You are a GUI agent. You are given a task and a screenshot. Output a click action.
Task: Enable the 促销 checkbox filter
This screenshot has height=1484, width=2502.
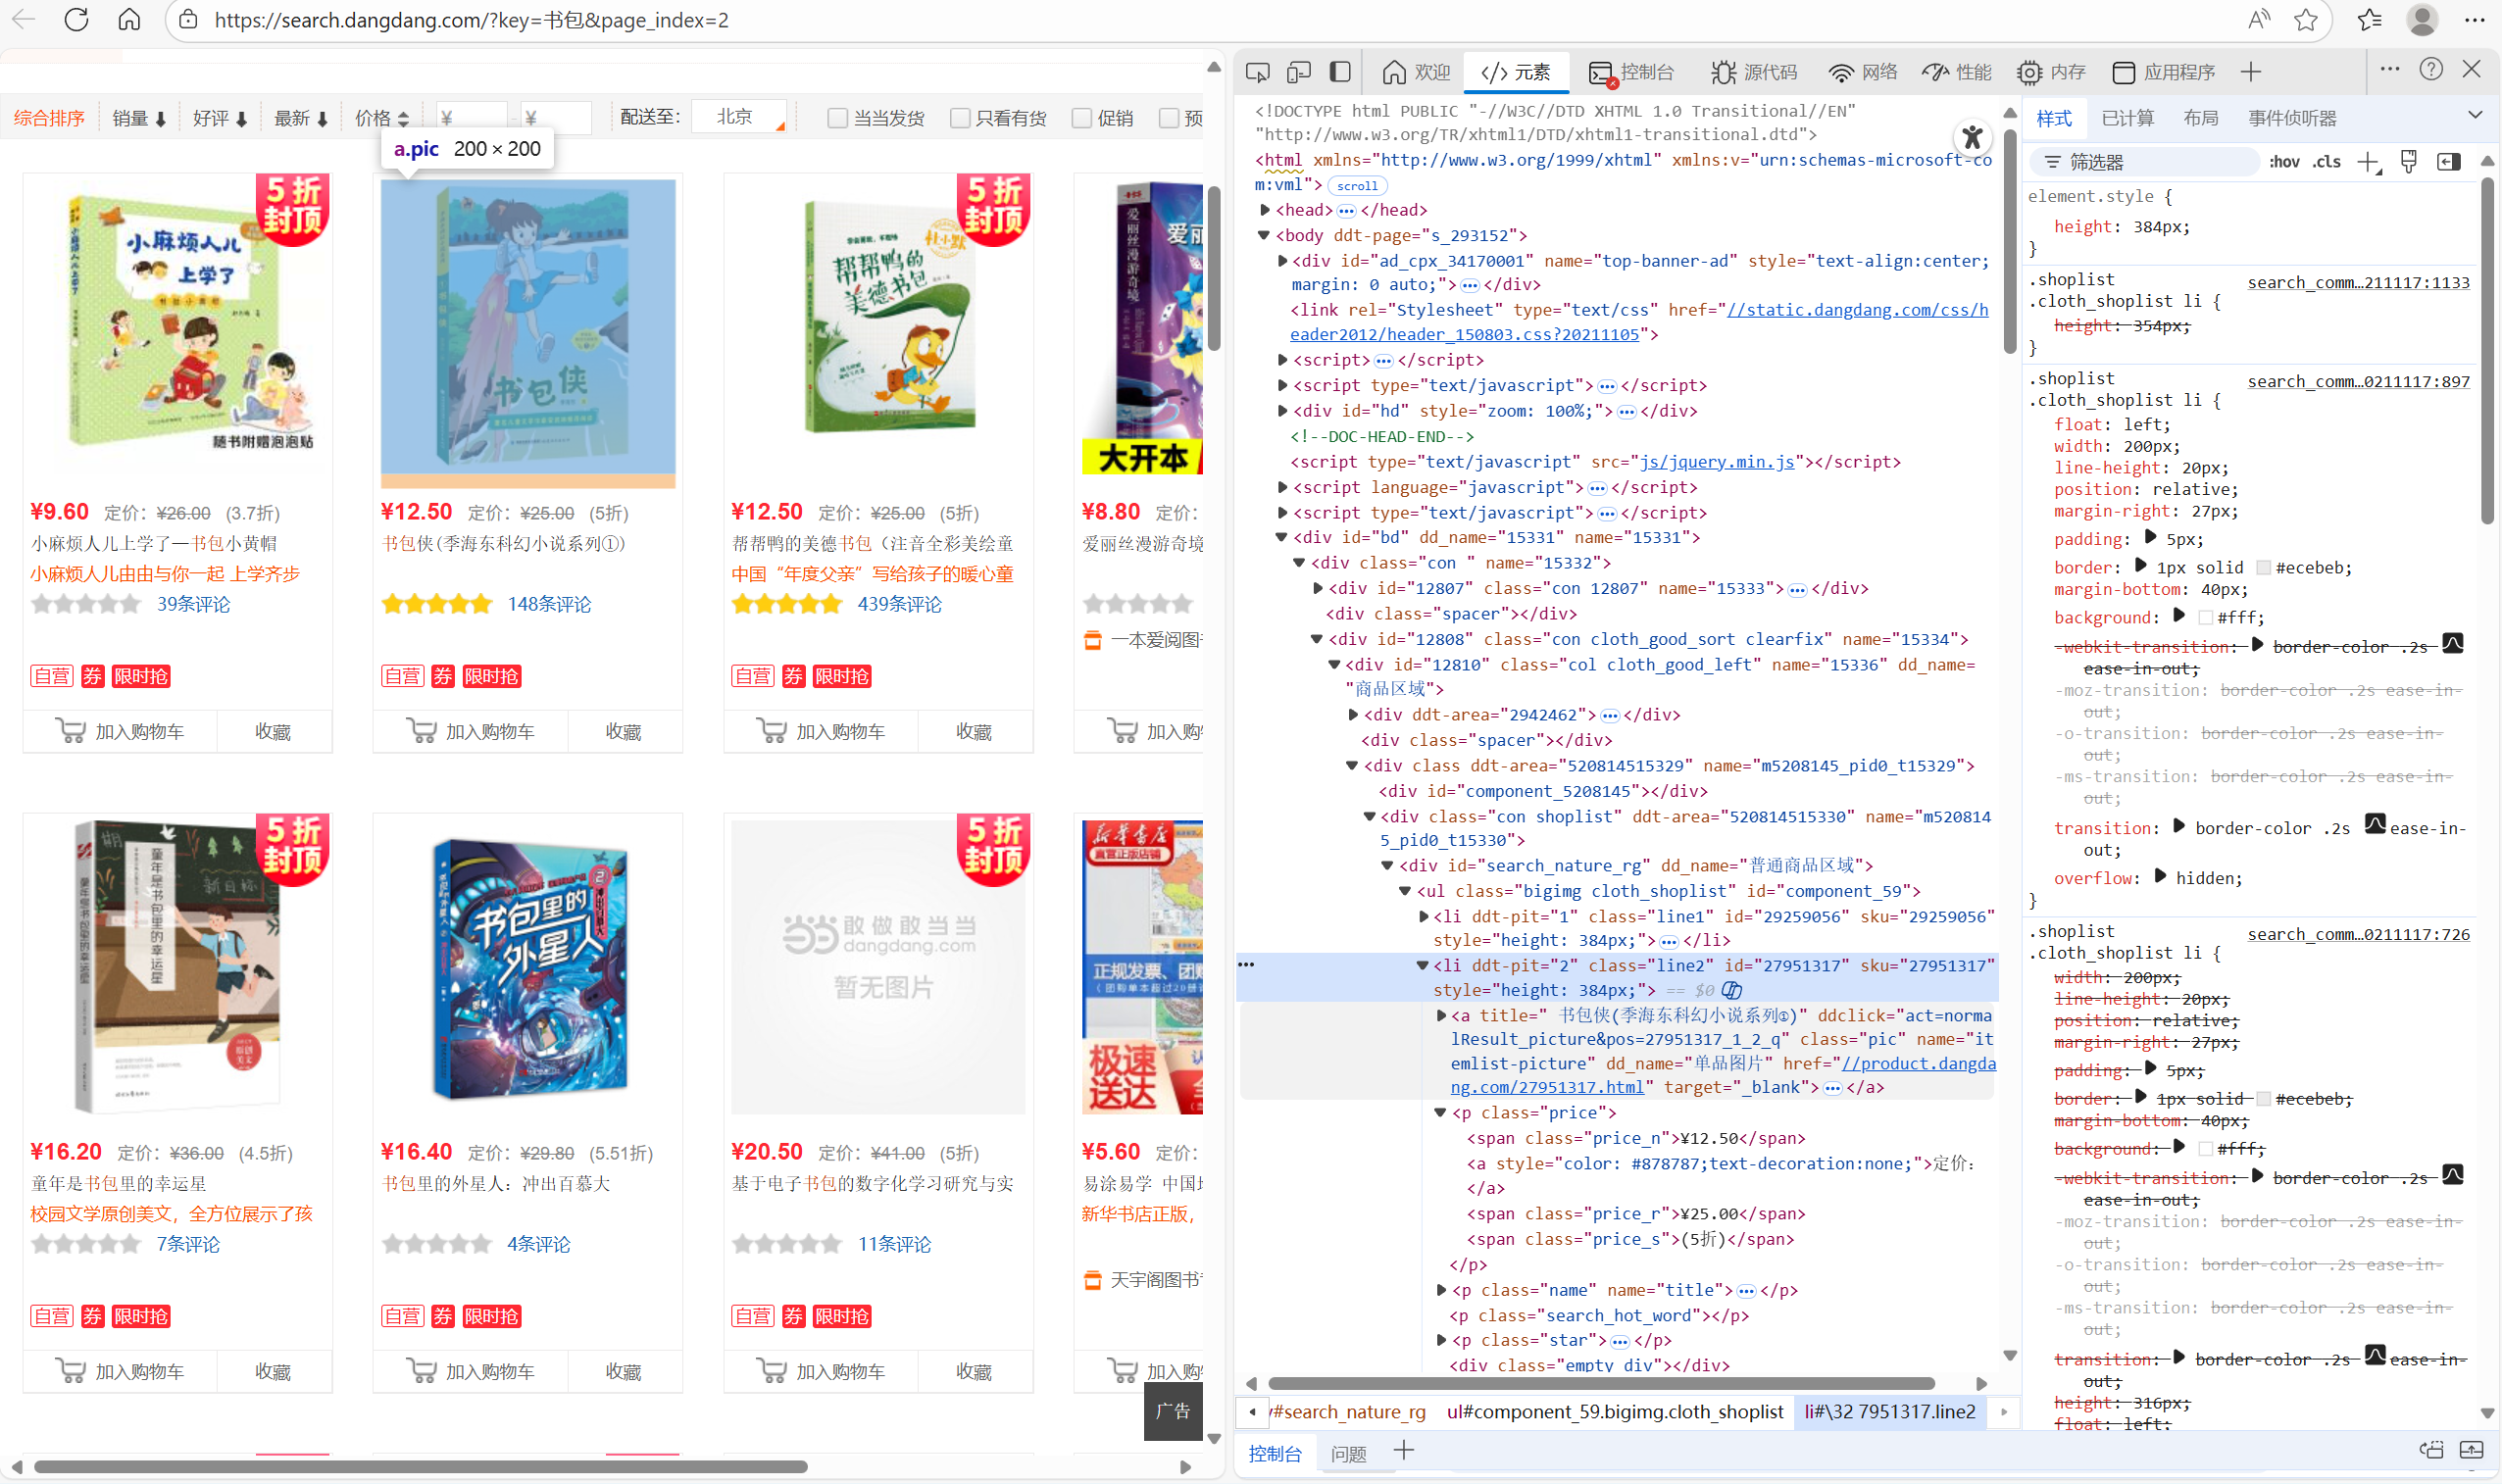(x=1081, y=118)
